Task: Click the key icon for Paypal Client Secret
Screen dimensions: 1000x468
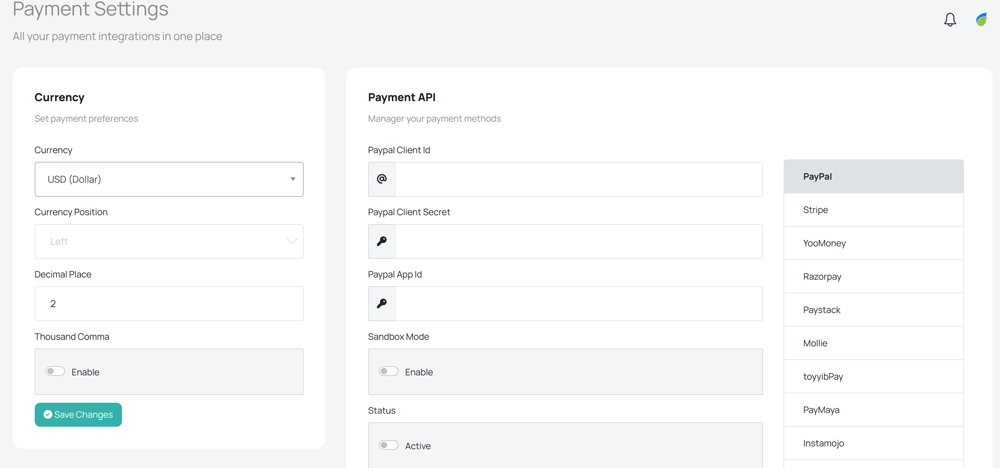Action: (382, 242)
